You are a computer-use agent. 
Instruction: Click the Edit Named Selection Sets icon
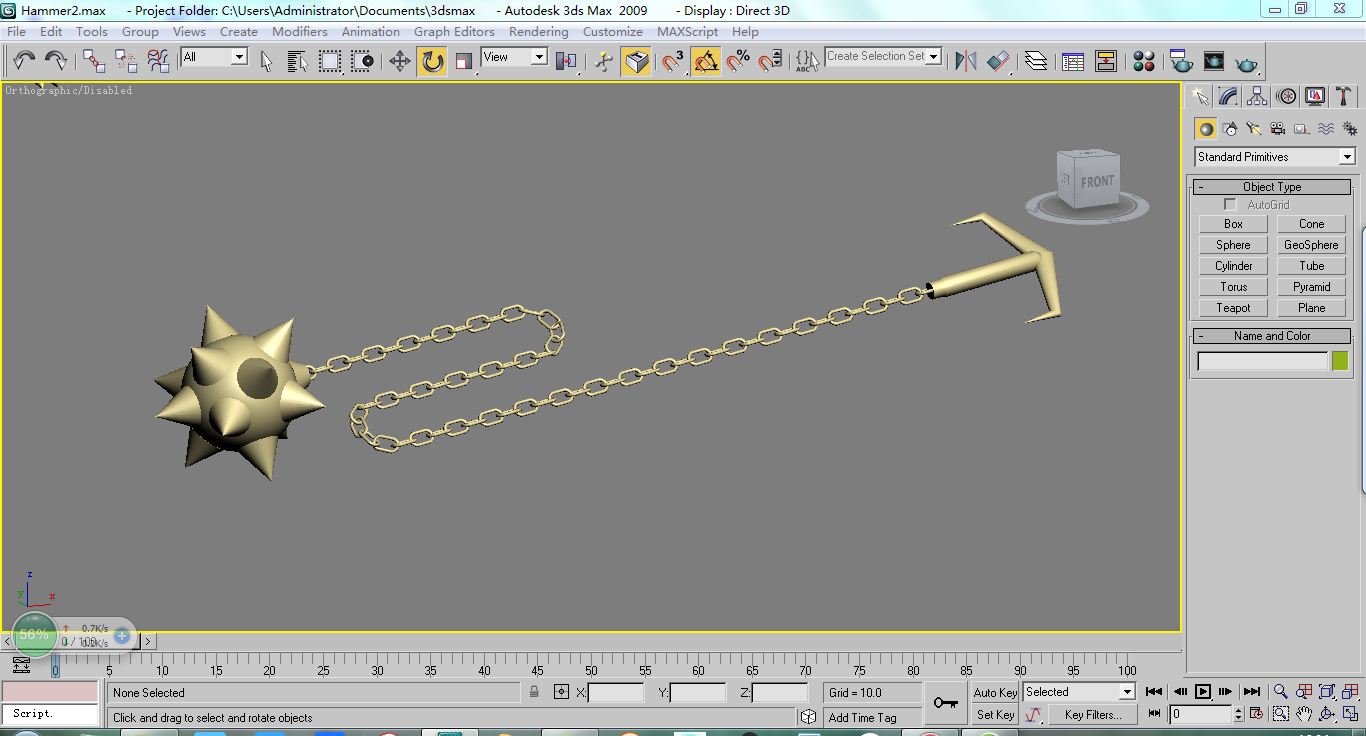coord(807,61)
